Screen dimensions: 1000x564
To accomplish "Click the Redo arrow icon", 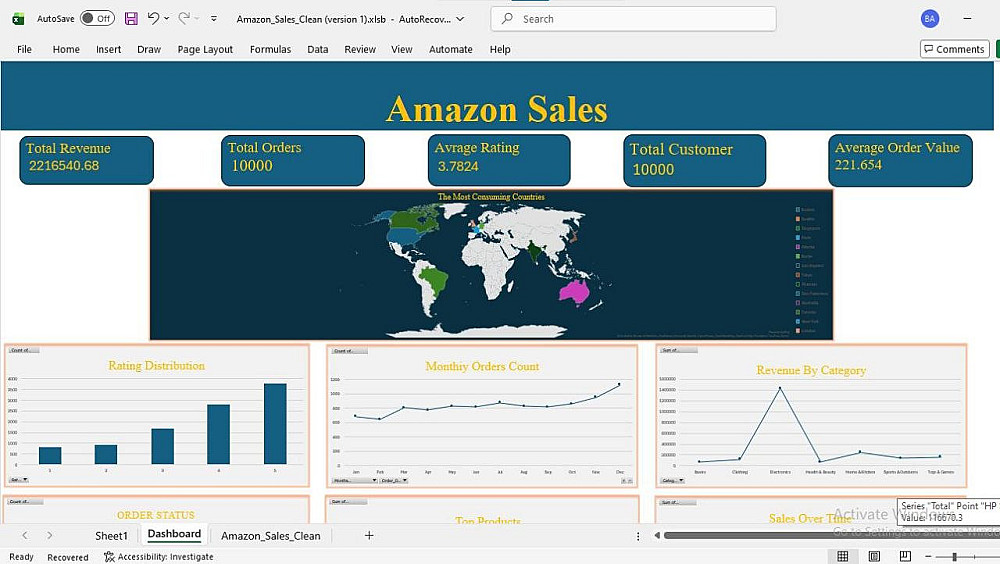I will tap(184, 19).
